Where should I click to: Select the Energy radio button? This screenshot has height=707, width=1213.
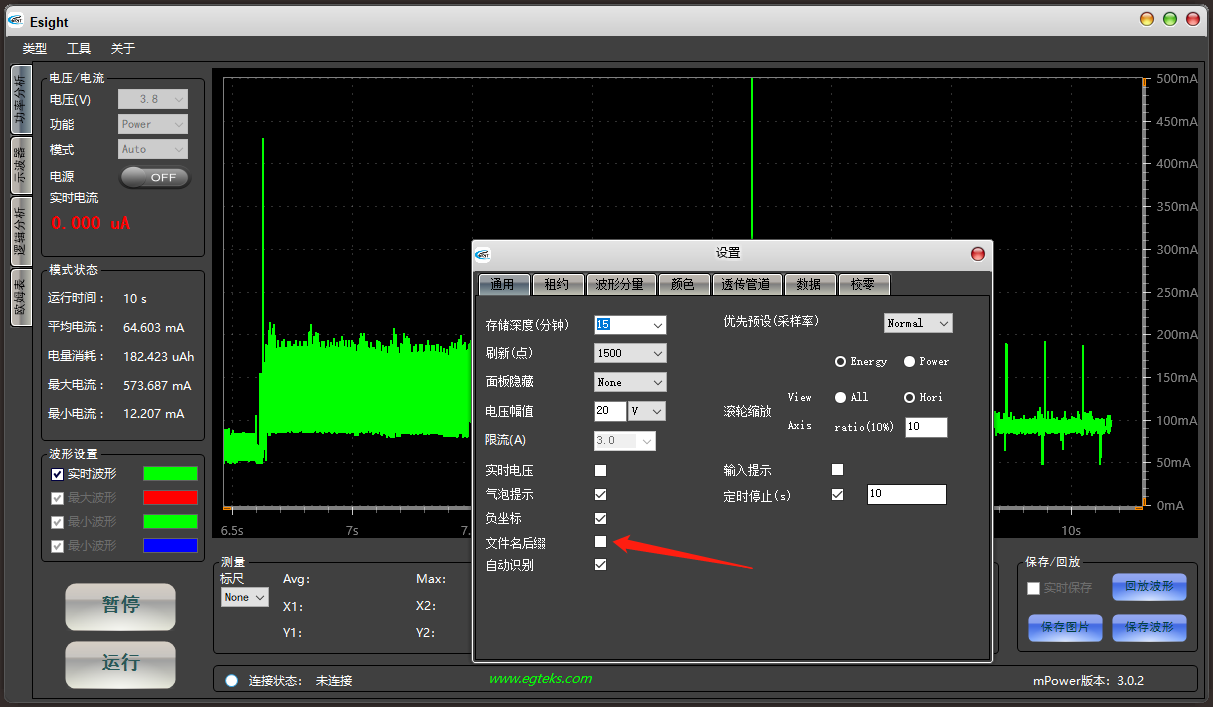[x=840, y=361]
